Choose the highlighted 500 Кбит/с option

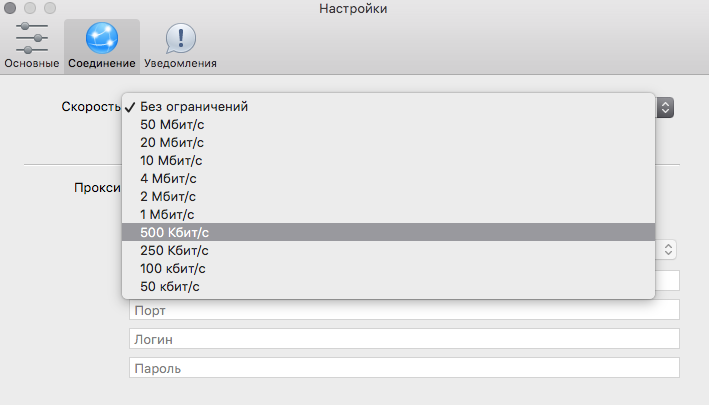point(388,232)
